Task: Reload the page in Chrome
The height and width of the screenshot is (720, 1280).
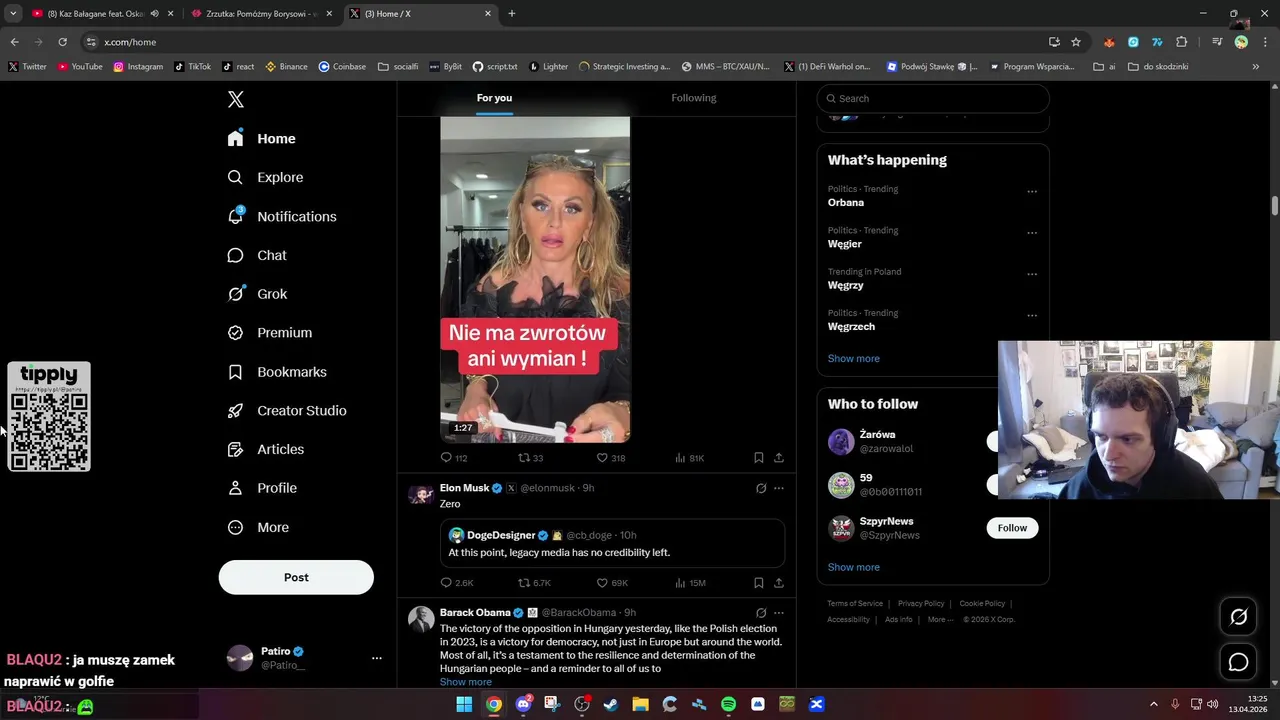Action: pyautogui.click(x=62, y=42)
